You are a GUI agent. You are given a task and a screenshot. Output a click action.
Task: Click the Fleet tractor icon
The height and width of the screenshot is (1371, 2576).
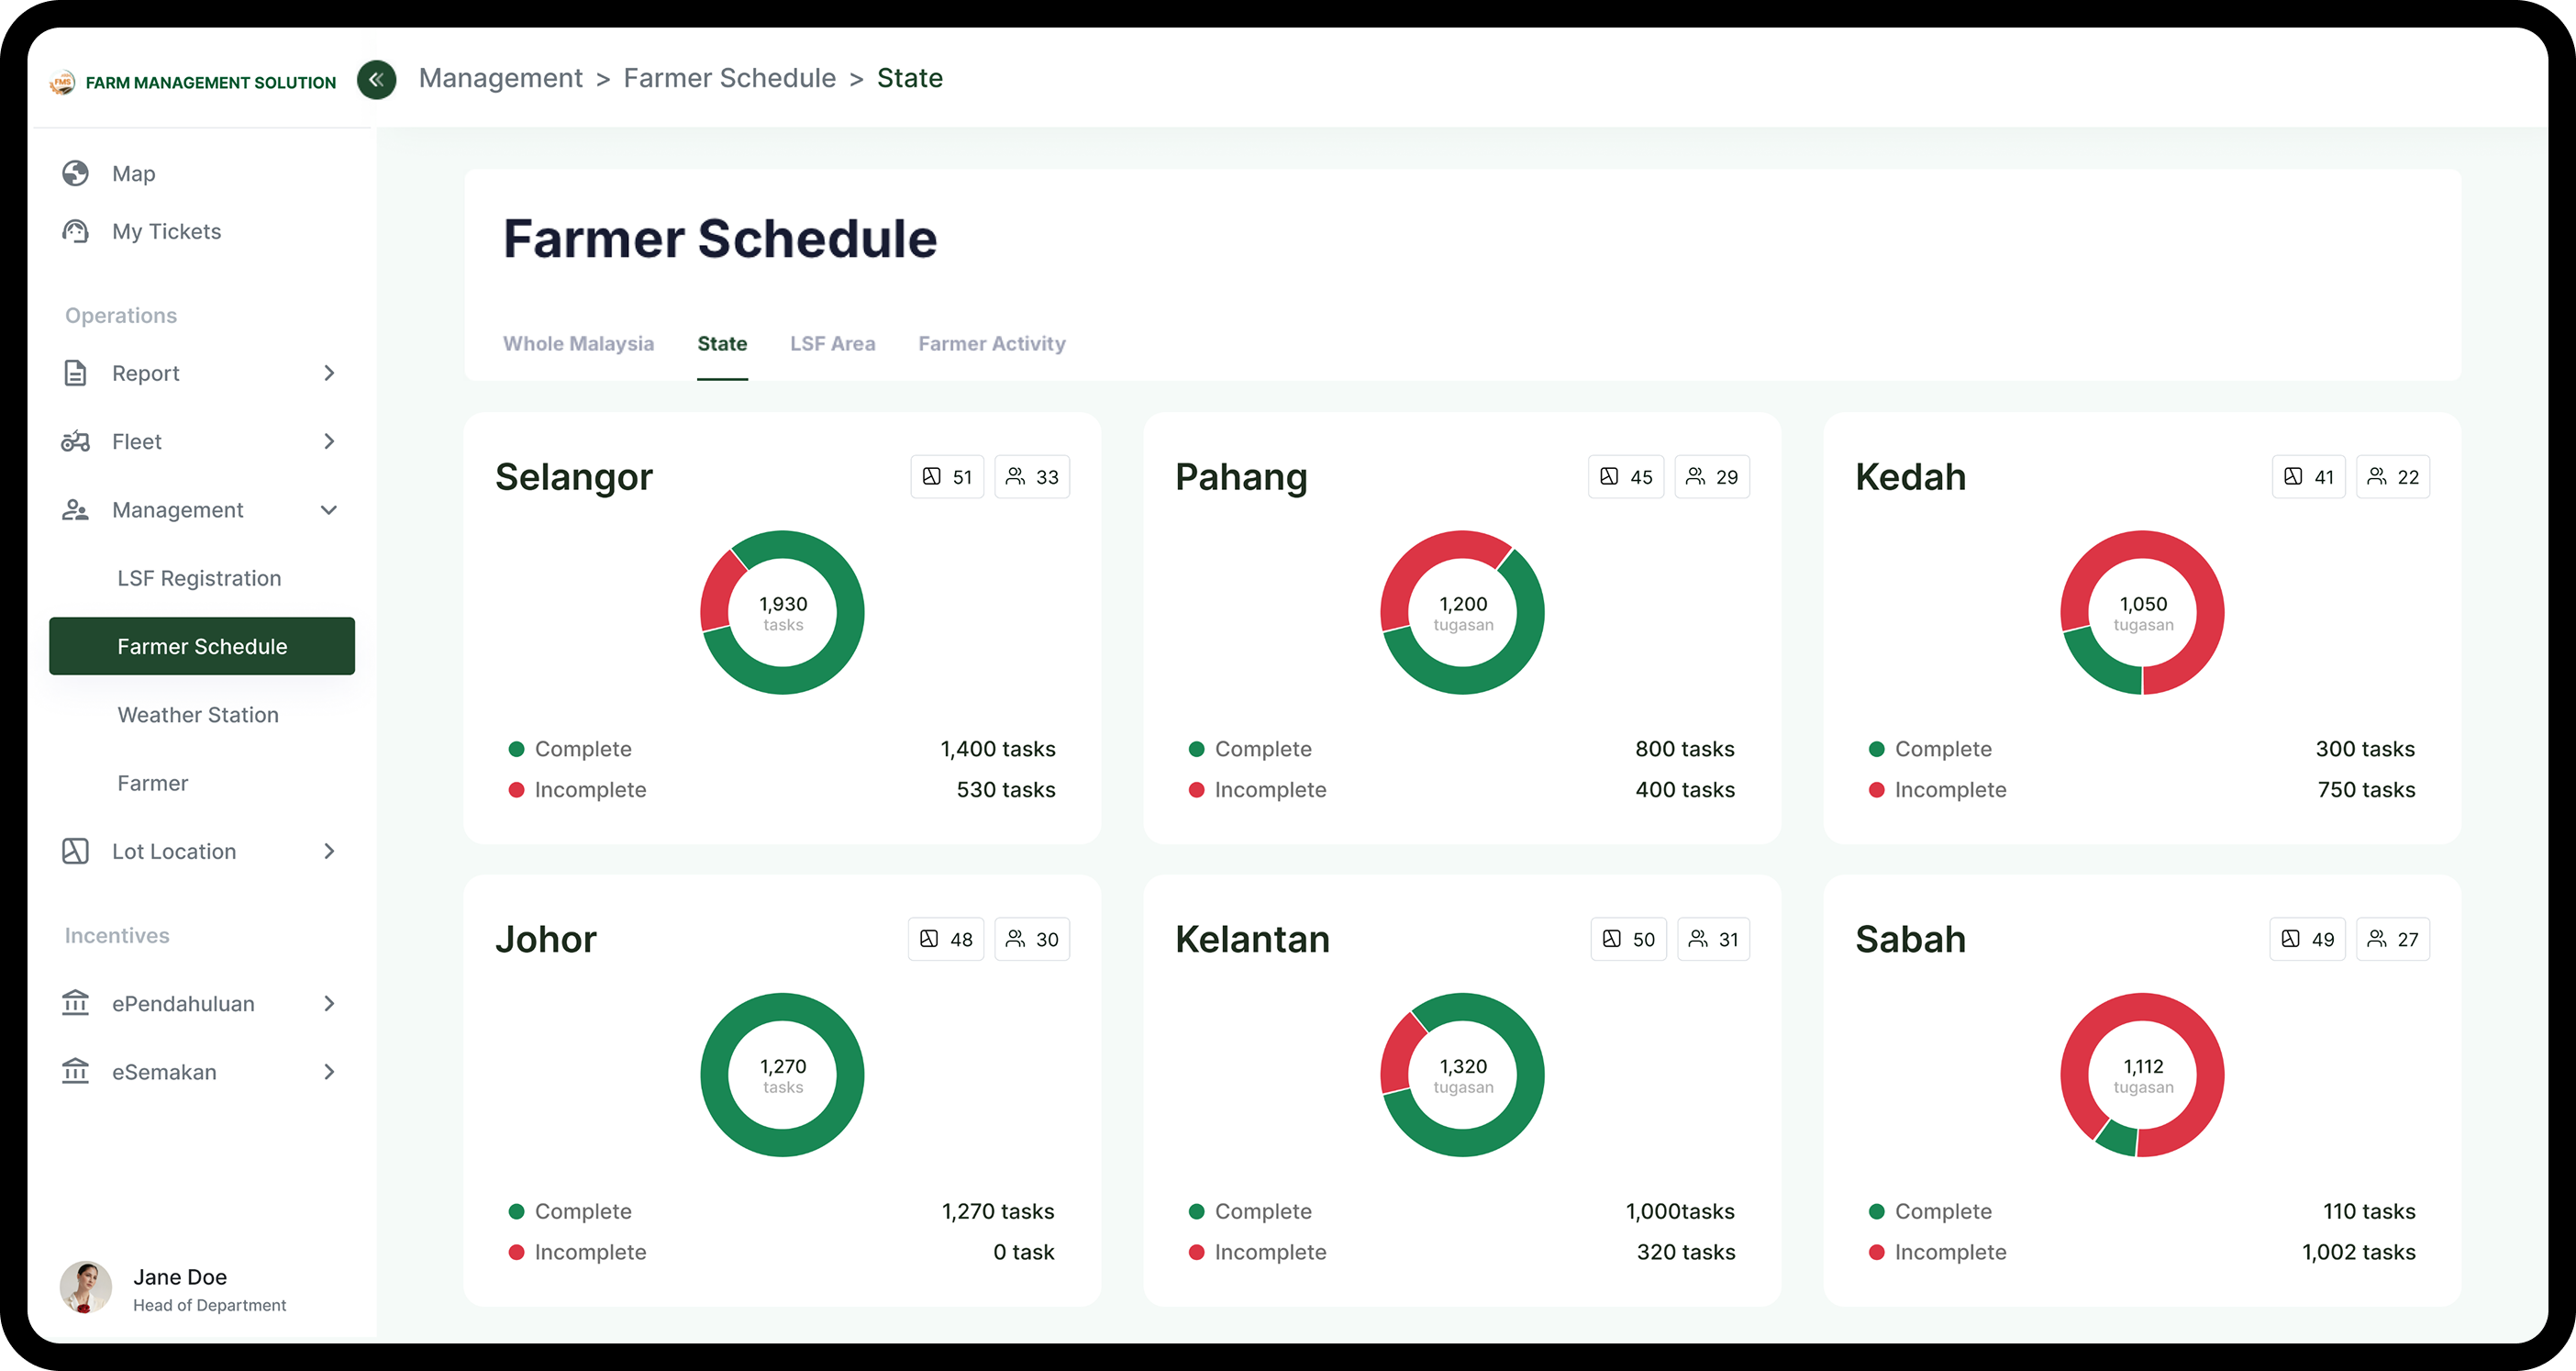click(x=75, y=441)
